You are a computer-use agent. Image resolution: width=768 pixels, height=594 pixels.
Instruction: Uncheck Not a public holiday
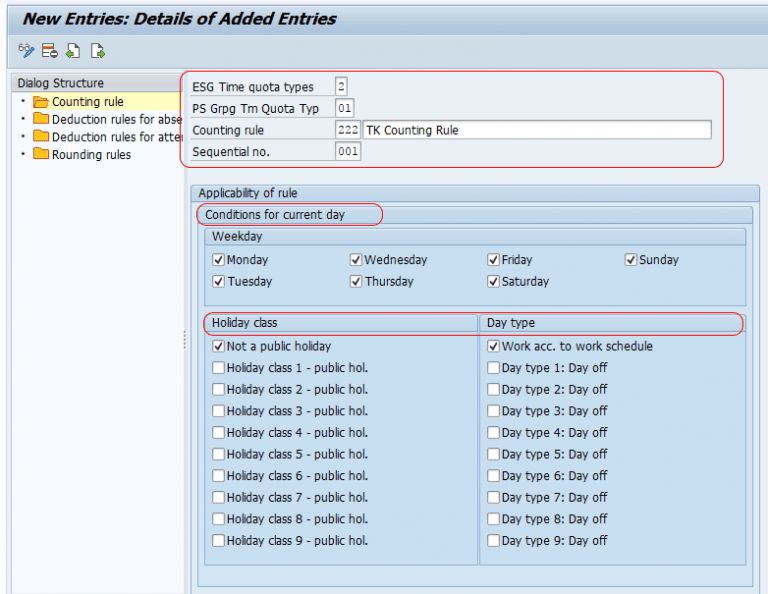click(x=218, y=346)
